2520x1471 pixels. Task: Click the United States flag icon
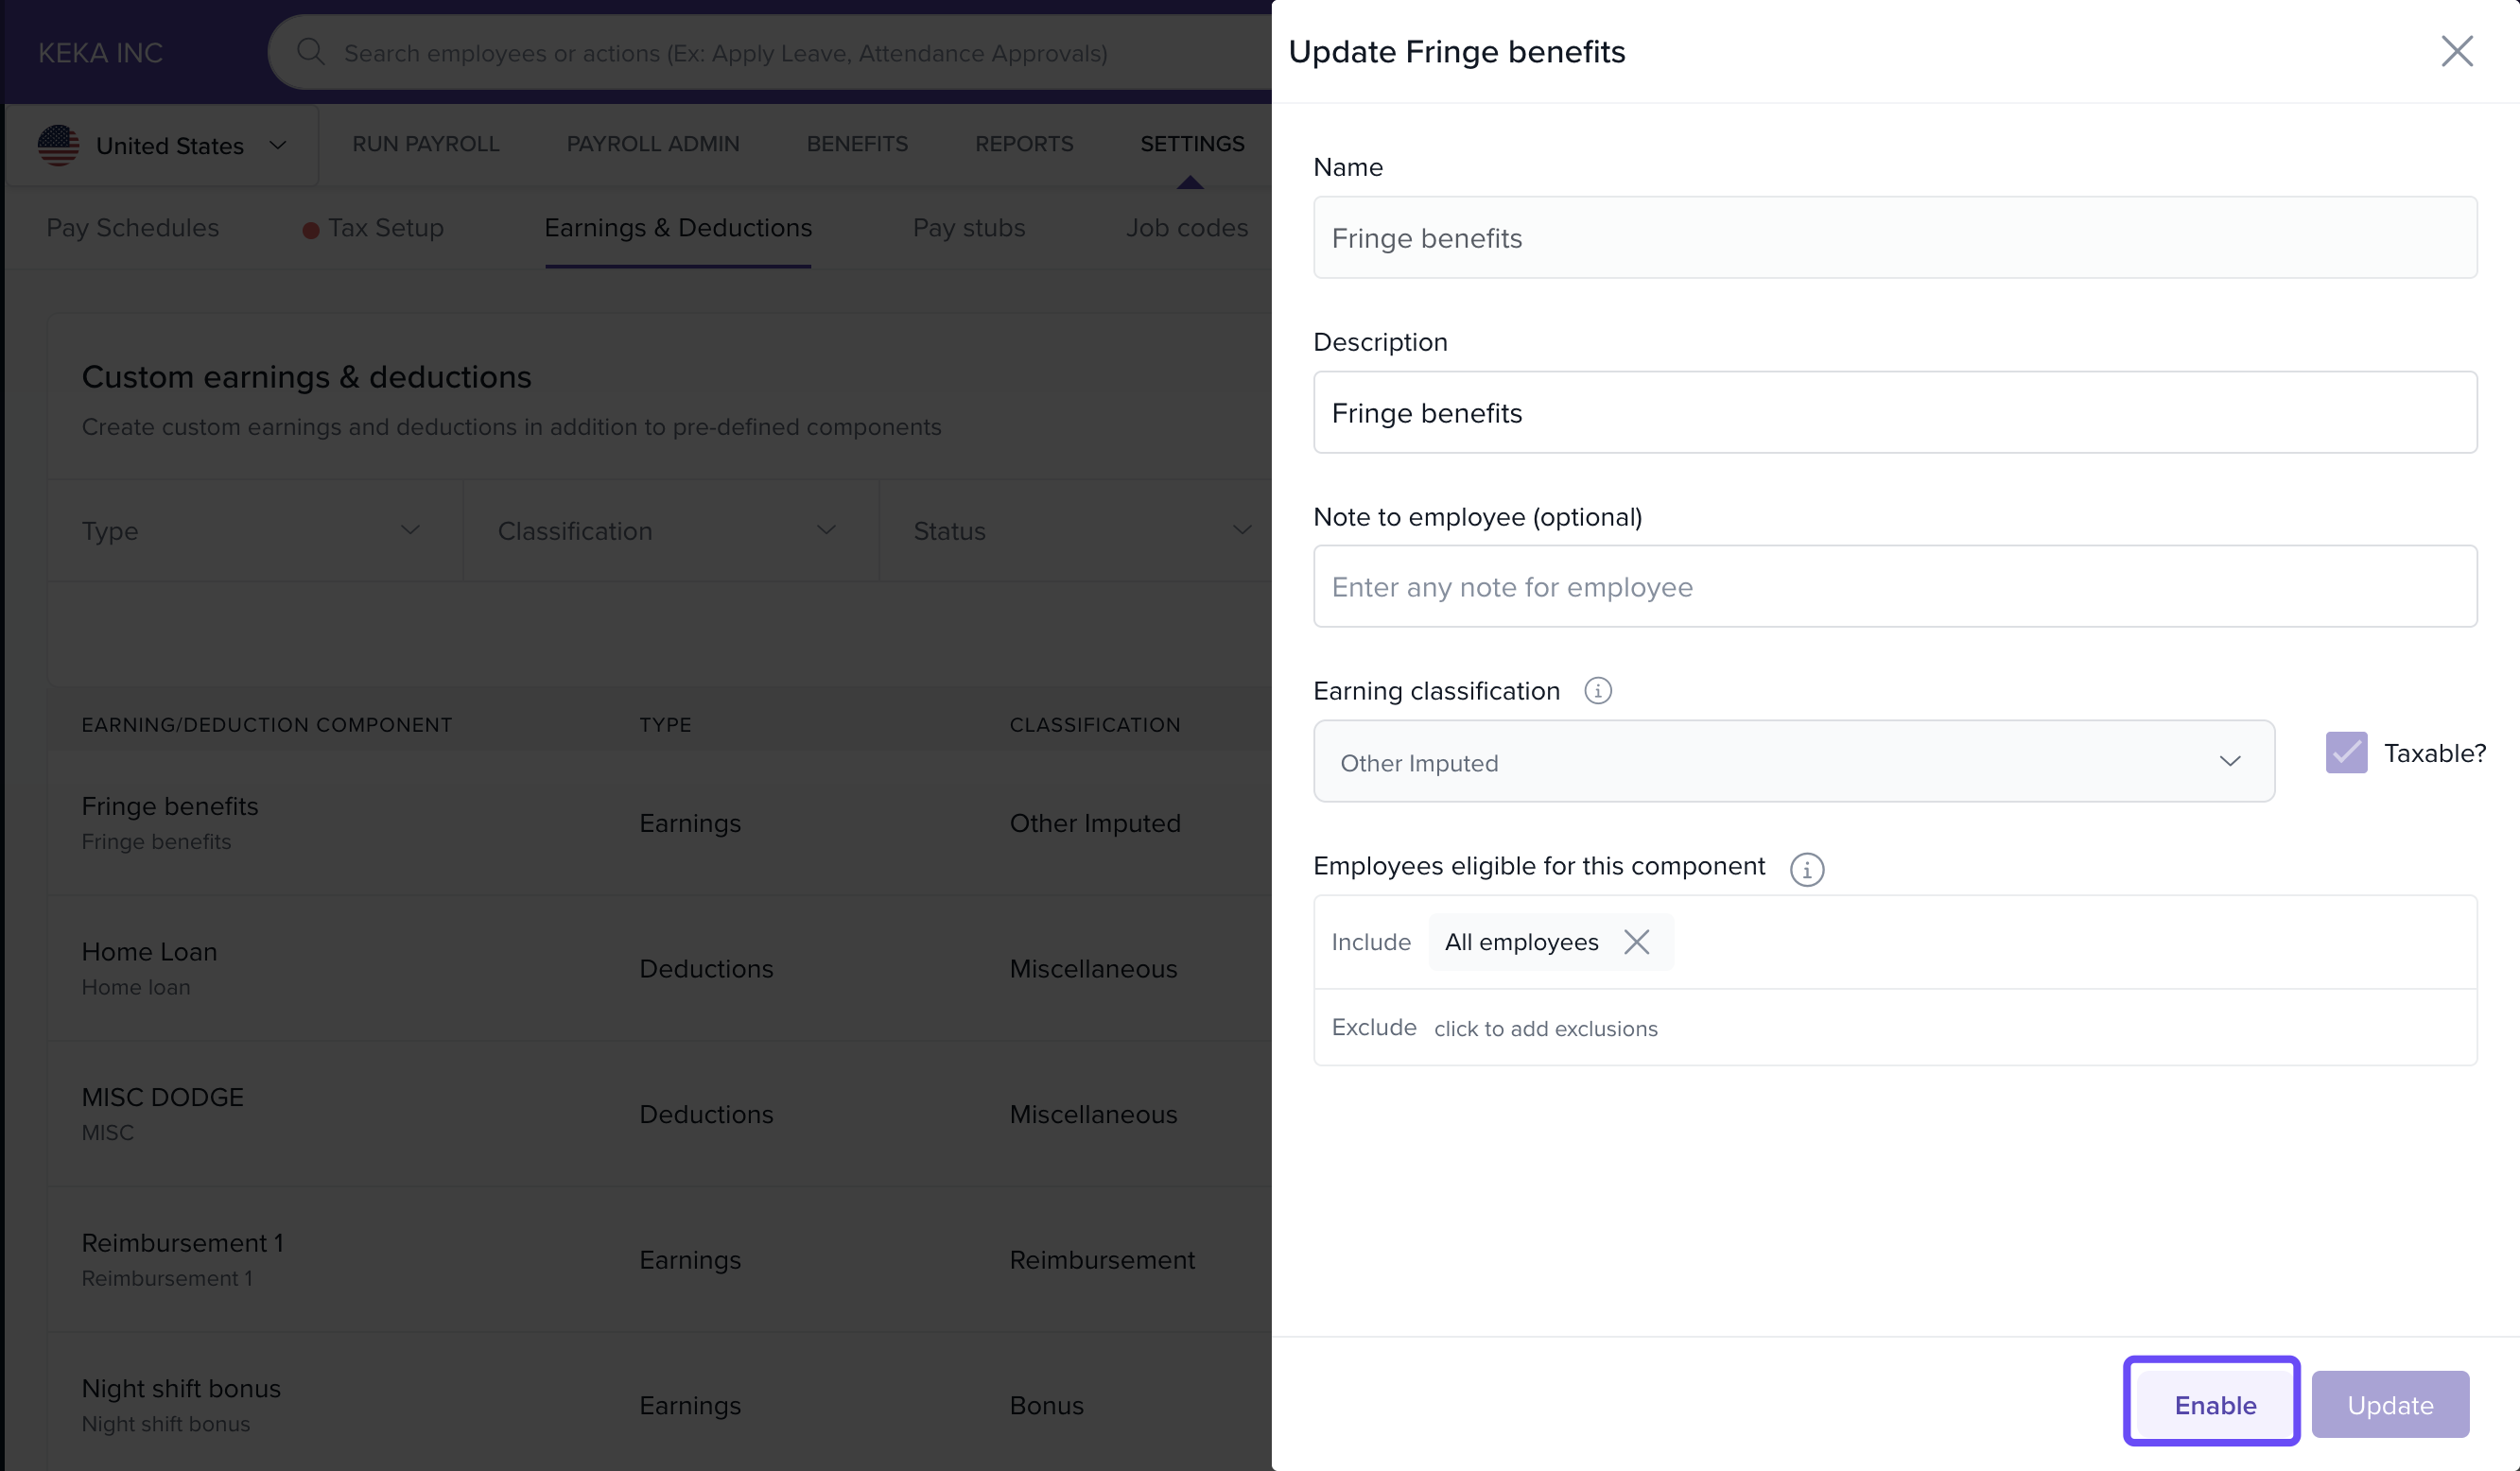58,146
